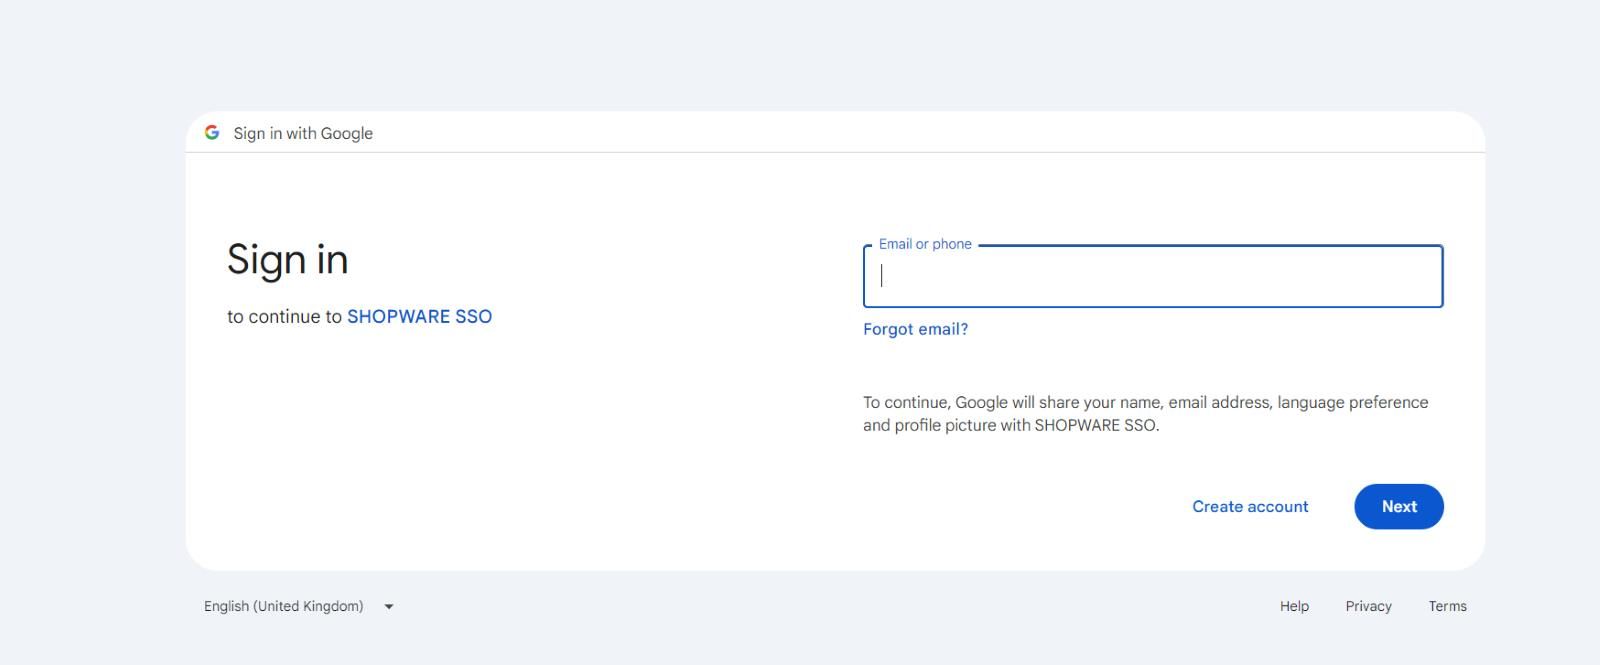Click the language selector dropdown arrow
Image resolution: width=1600 pixels, height=665 pixels.
click(389, 606)
